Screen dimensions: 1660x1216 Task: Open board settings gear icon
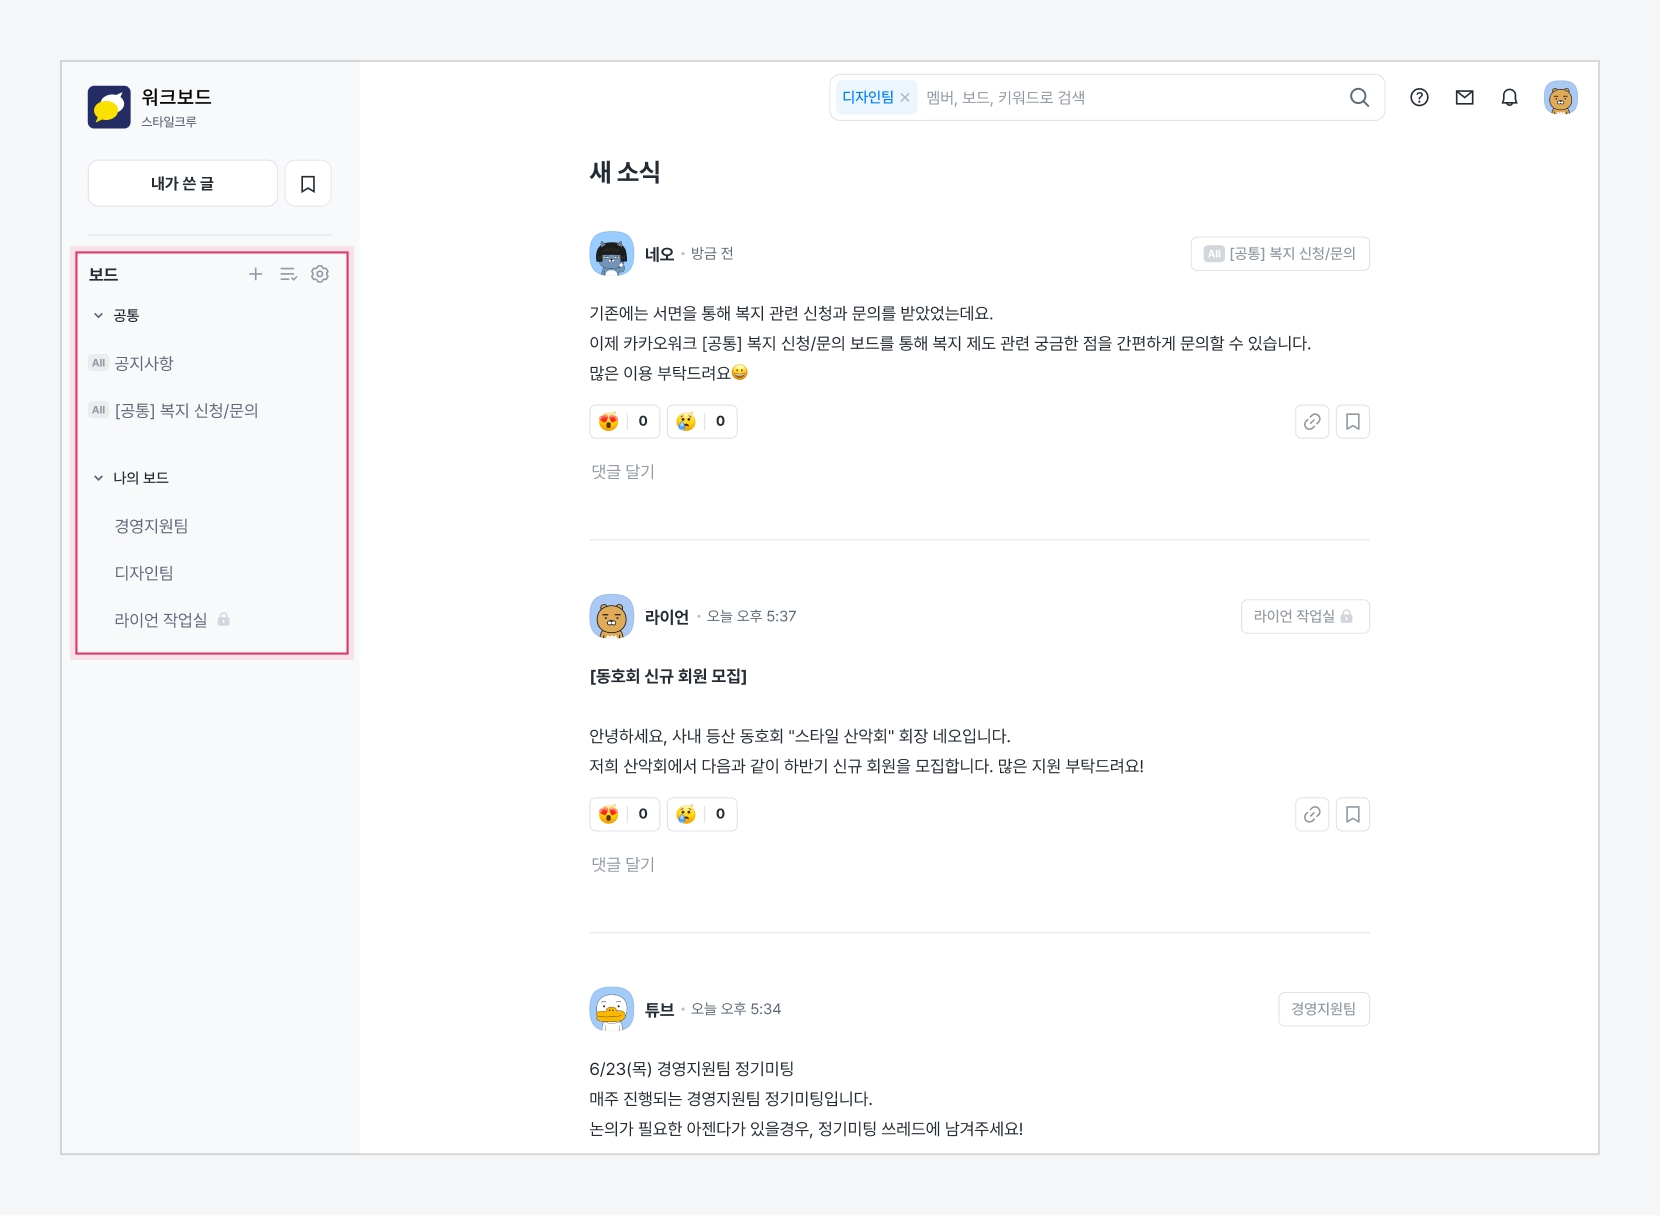(320, 274)
